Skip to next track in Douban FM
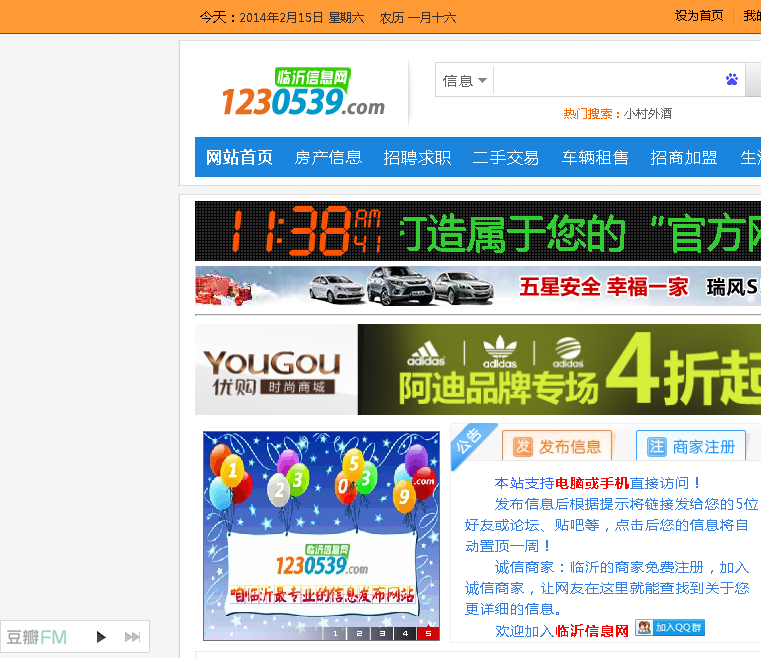761x658 pixels. pyautogui.click(x=132, y=637)
